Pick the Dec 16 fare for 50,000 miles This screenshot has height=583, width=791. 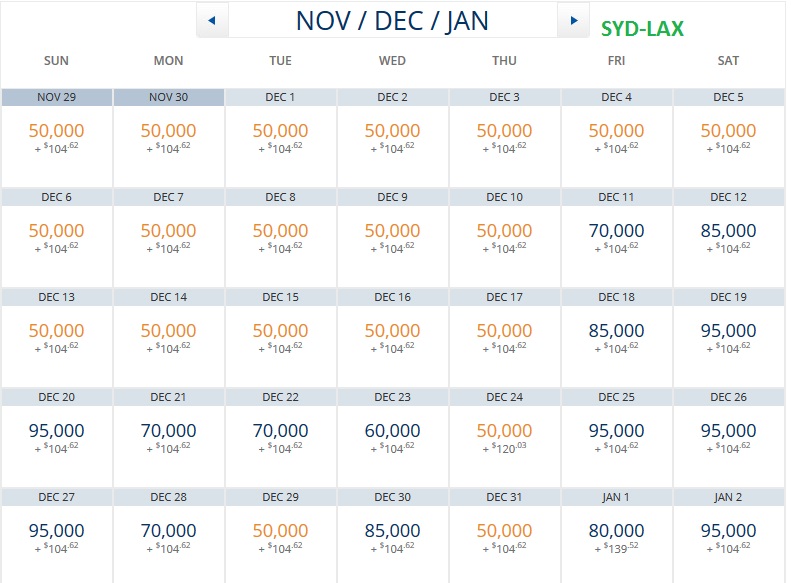coord(392,337)
